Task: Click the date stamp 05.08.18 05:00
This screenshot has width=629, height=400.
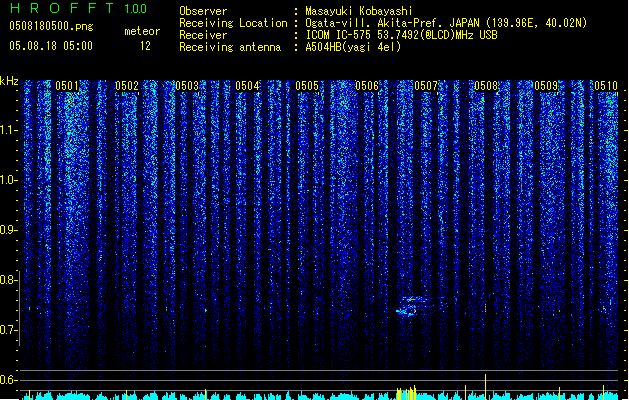Action: click(x=51, y=46)
